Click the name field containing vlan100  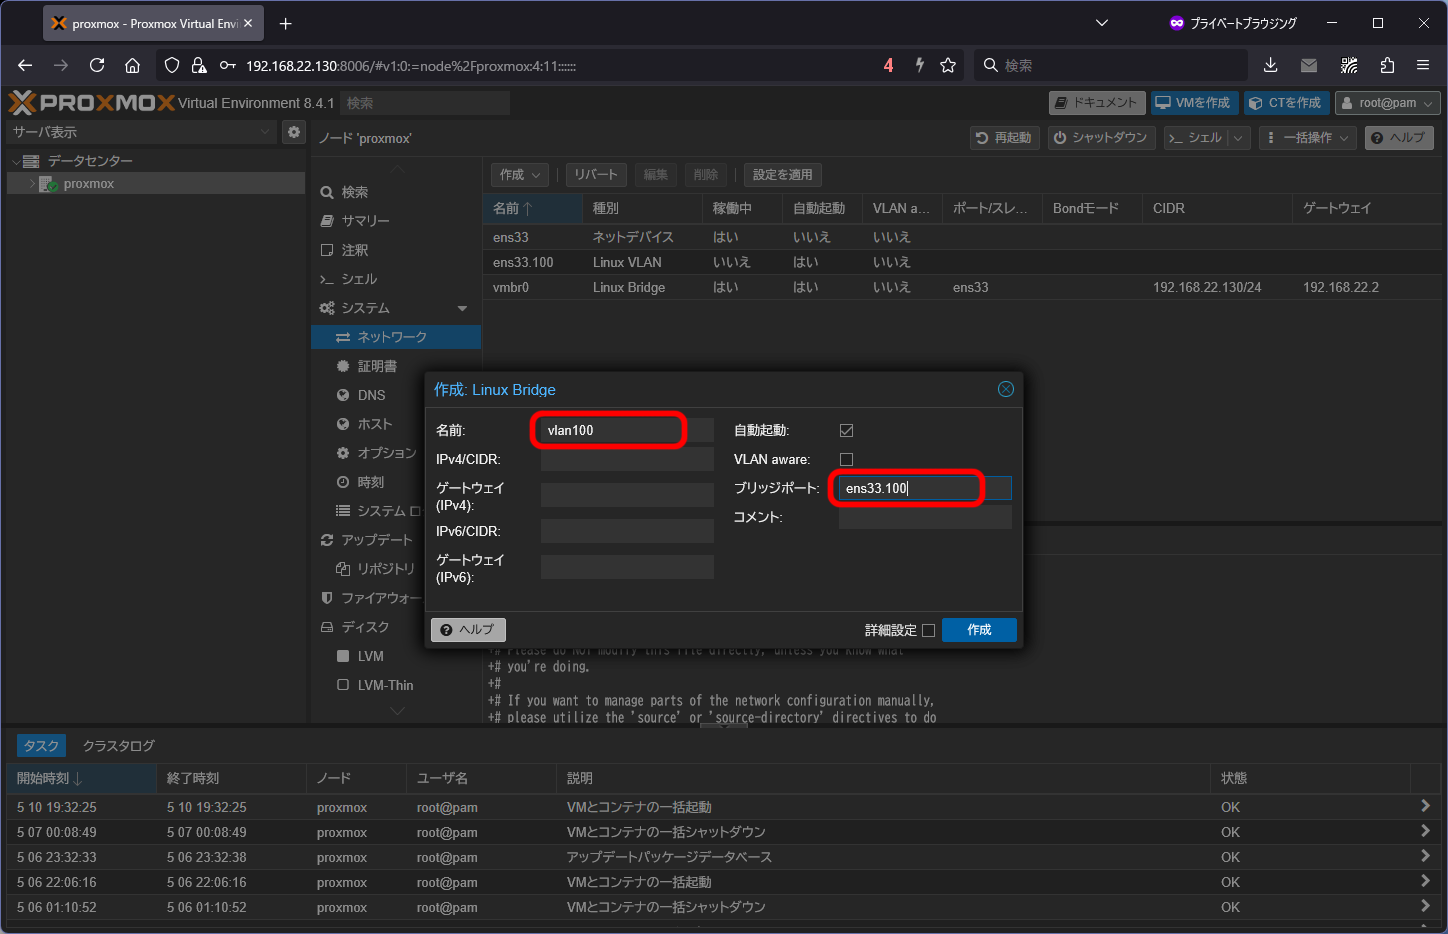coord(627,430)
